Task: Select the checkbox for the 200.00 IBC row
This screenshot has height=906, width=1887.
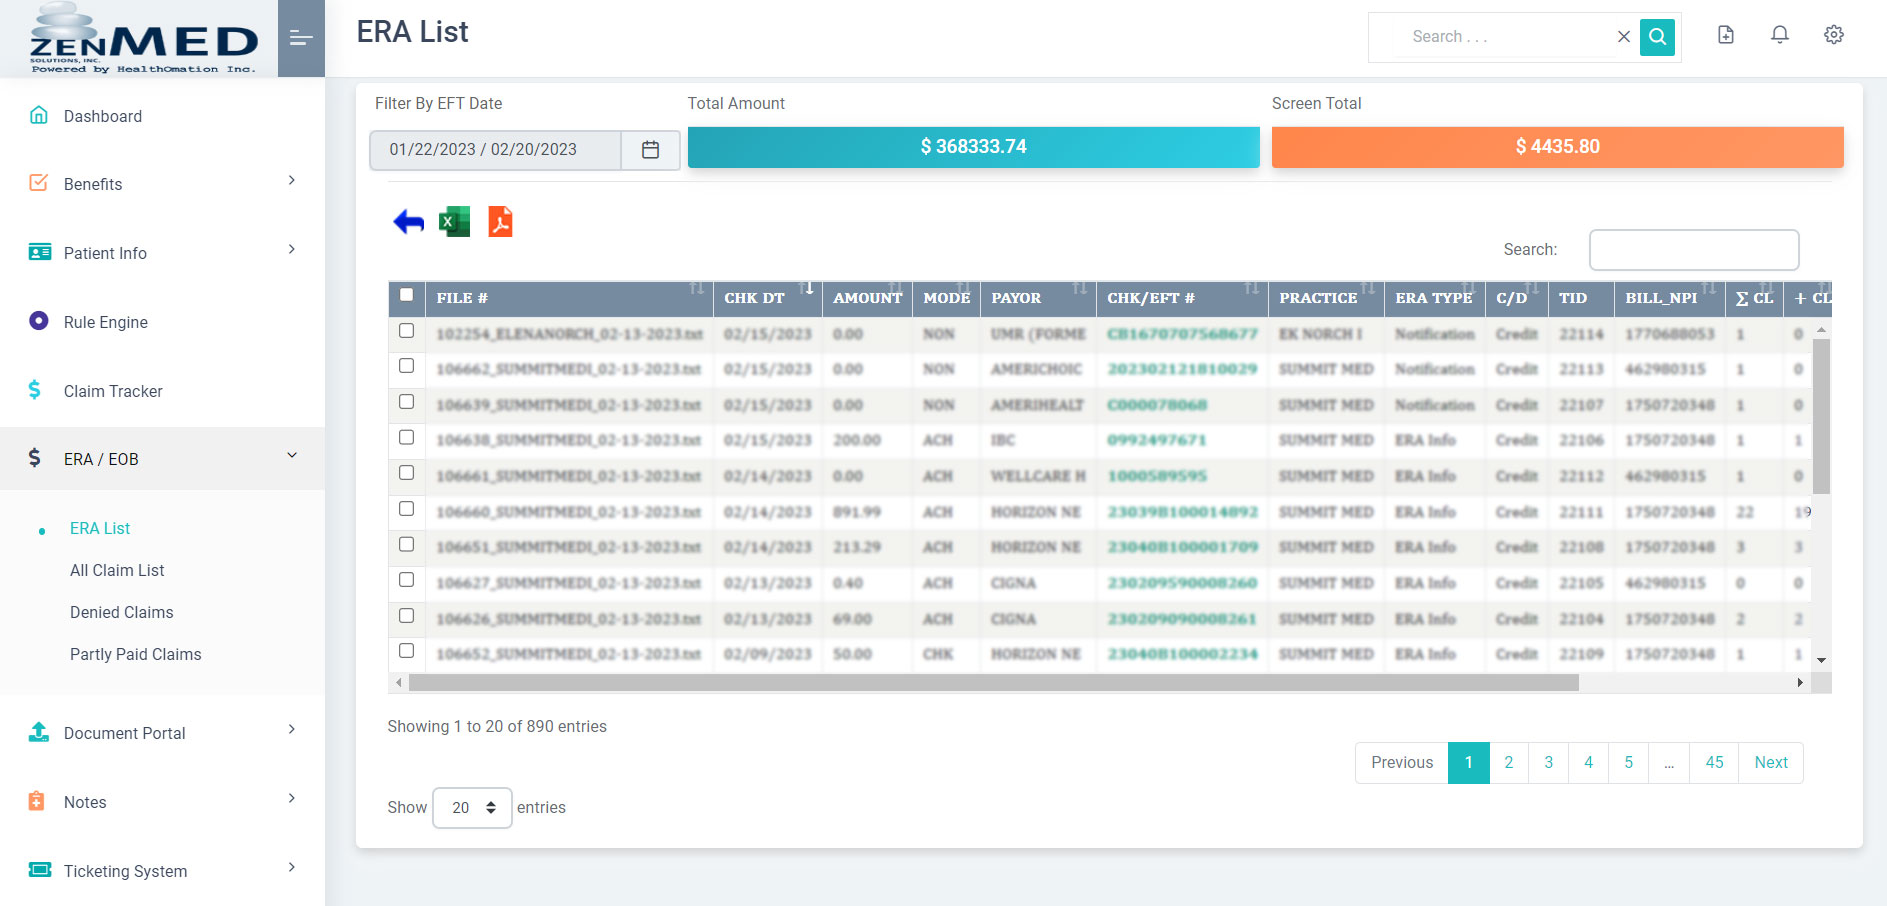Action: (x=406, y=438)
